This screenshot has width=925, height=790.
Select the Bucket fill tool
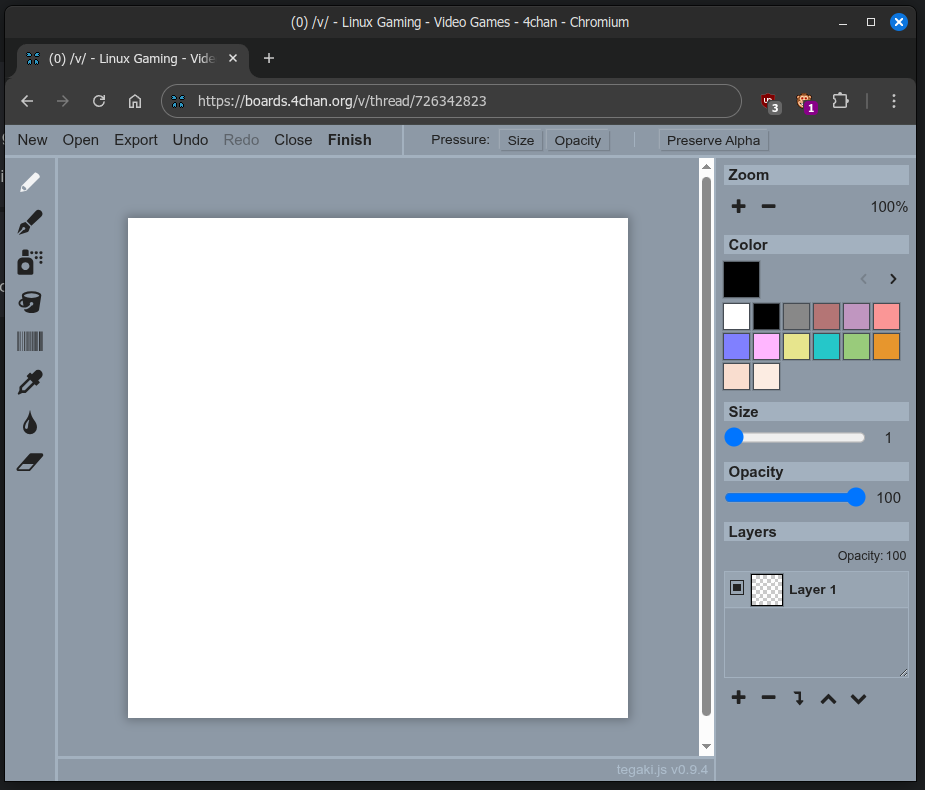[x=30, y=302]
